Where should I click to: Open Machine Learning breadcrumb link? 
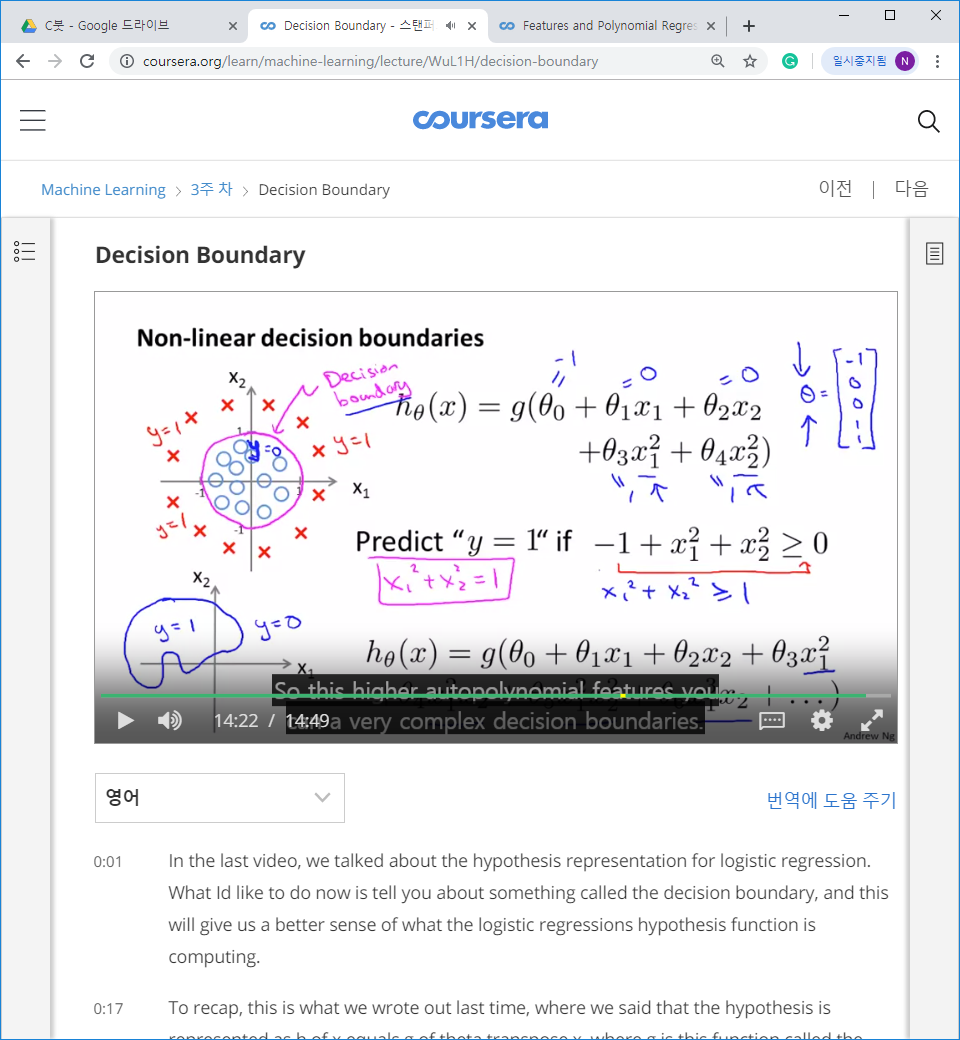[x=103, y=190]
